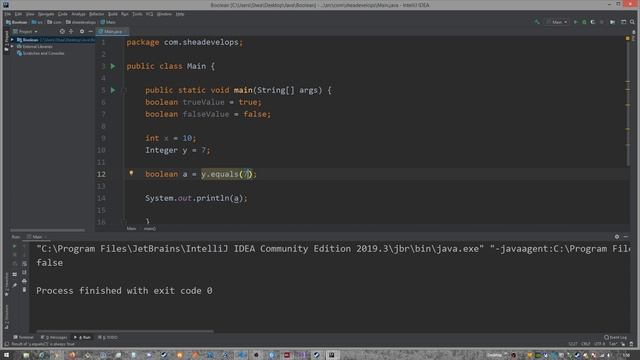Image resolution: width=640 pixels, height=360 pixels.
Task: Open the Project panel settings gear
Action: [82, 31]
